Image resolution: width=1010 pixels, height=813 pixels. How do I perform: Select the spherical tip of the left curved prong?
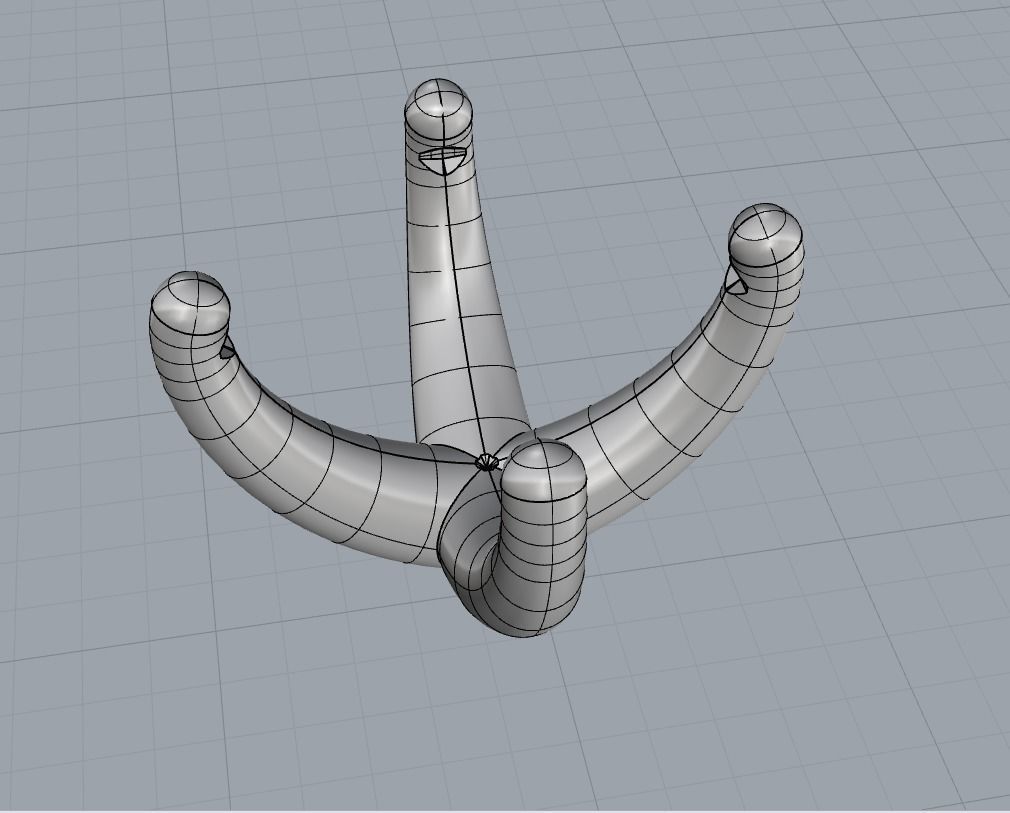[x=190, y=303]
